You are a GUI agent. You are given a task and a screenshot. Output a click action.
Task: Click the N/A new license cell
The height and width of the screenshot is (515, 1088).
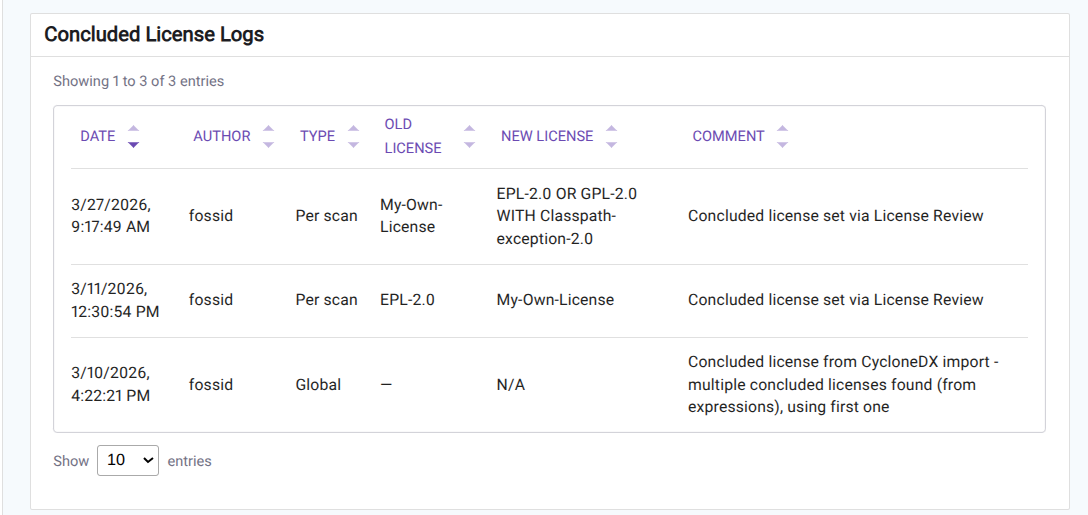(511, 385)
